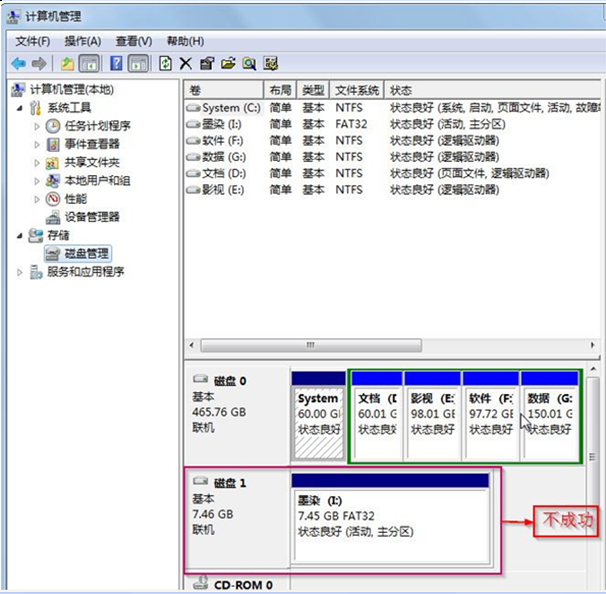Click the 文件系统 column header
606x594 pixels.
tap(358, 90)
